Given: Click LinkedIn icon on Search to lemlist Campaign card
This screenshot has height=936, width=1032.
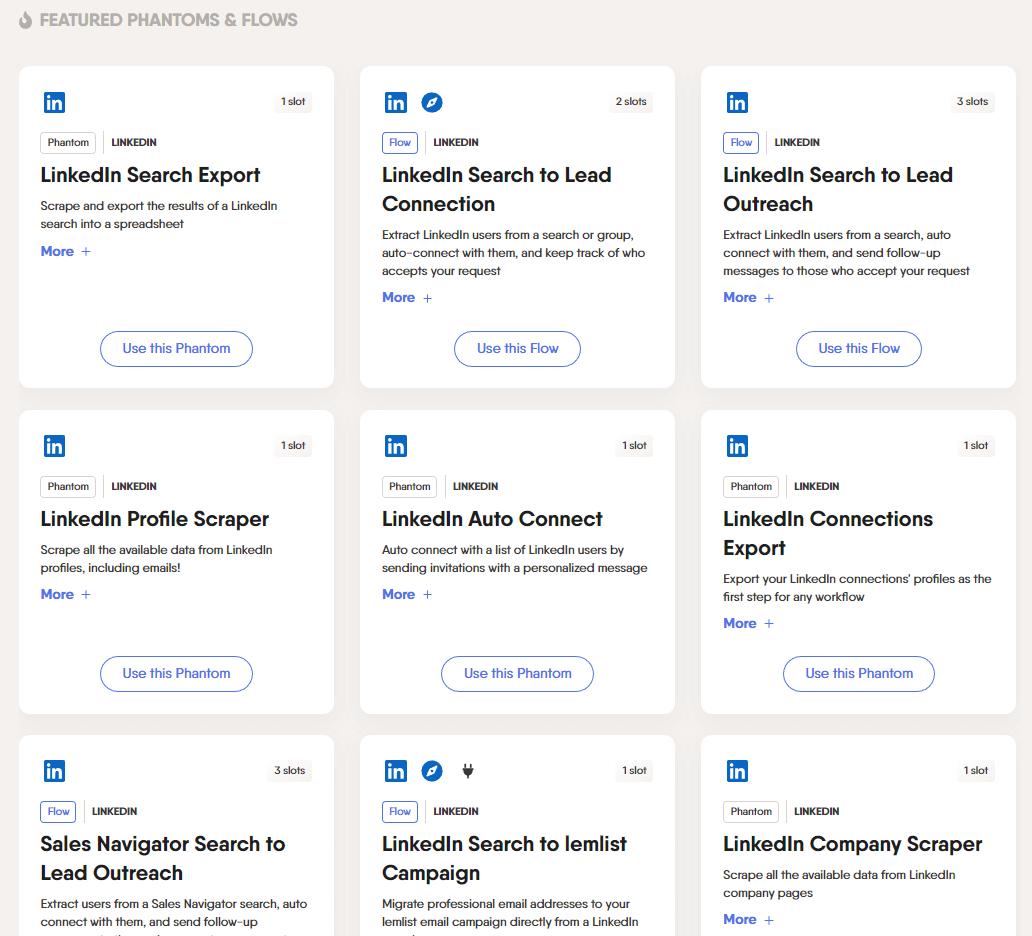Looking at the screenshot, I should coord(396,771).
